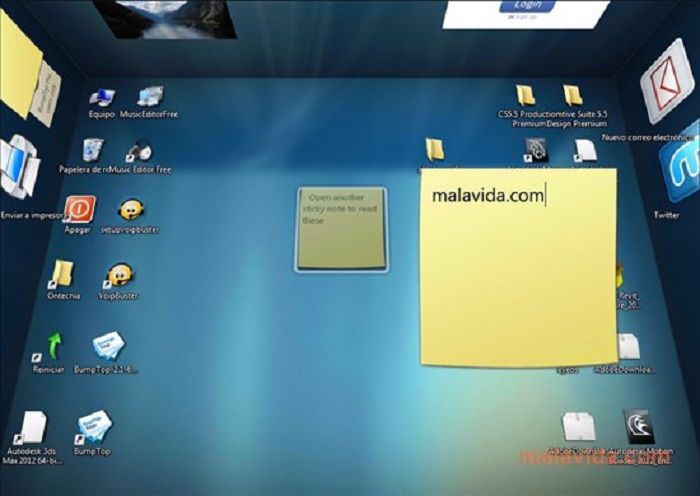Open the BumpTop-2.1-6 installer icon

click(x=108, y=346)
